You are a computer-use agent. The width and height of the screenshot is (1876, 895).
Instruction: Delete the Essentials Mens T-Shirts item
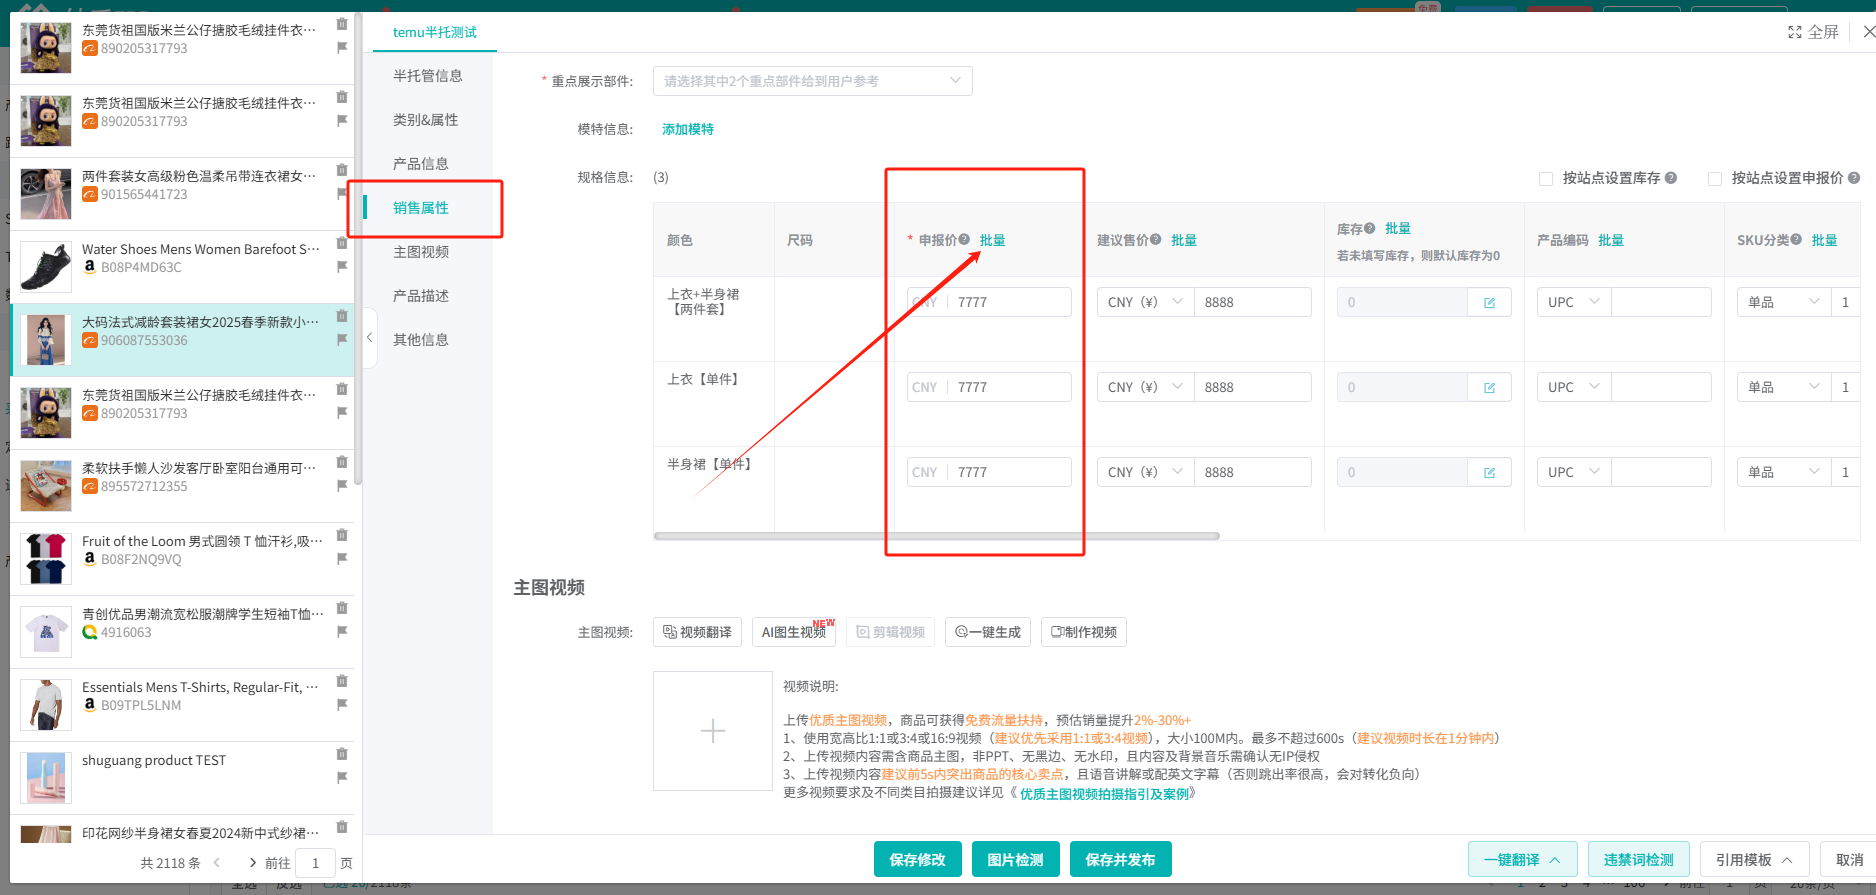click(342, 681)
